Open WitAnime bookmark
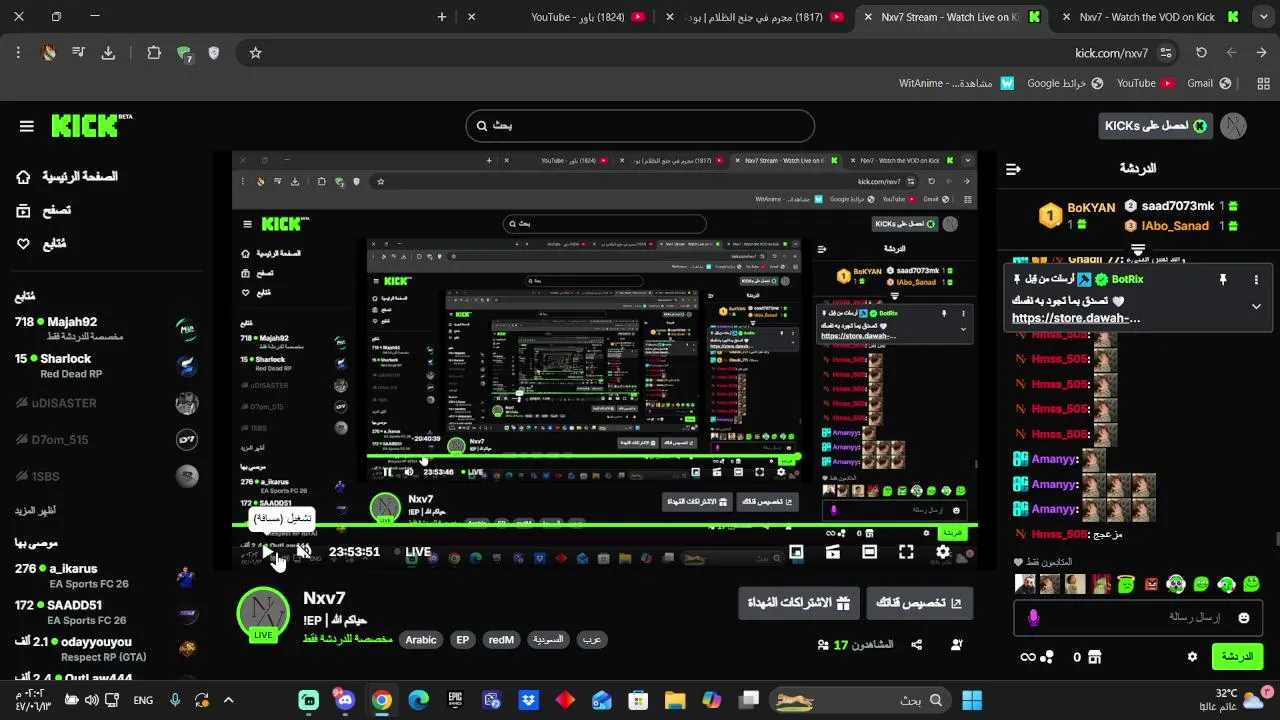The image size is (1280, 720). pos(957,83)
